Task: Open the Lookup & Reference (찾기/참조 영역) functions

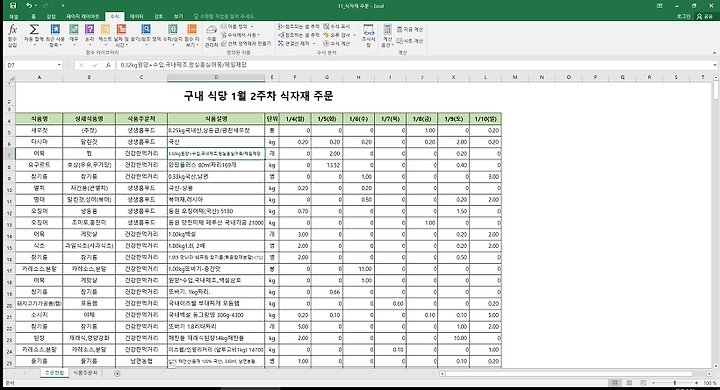Action: [x=146, y=36]
